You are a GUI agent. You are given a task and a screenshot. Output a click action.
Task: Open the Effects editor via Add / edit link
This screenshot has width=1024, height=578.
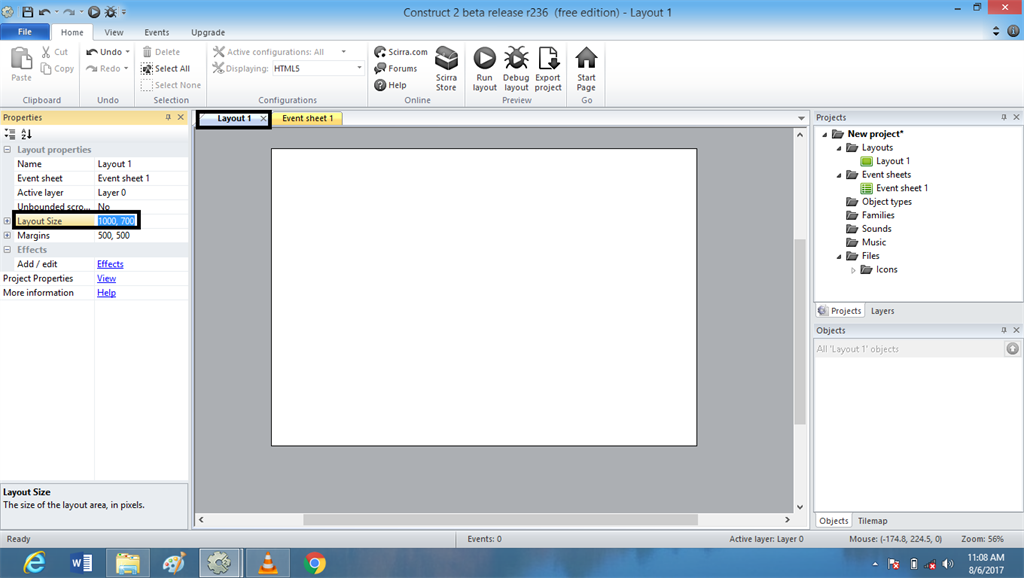(110, 263)
